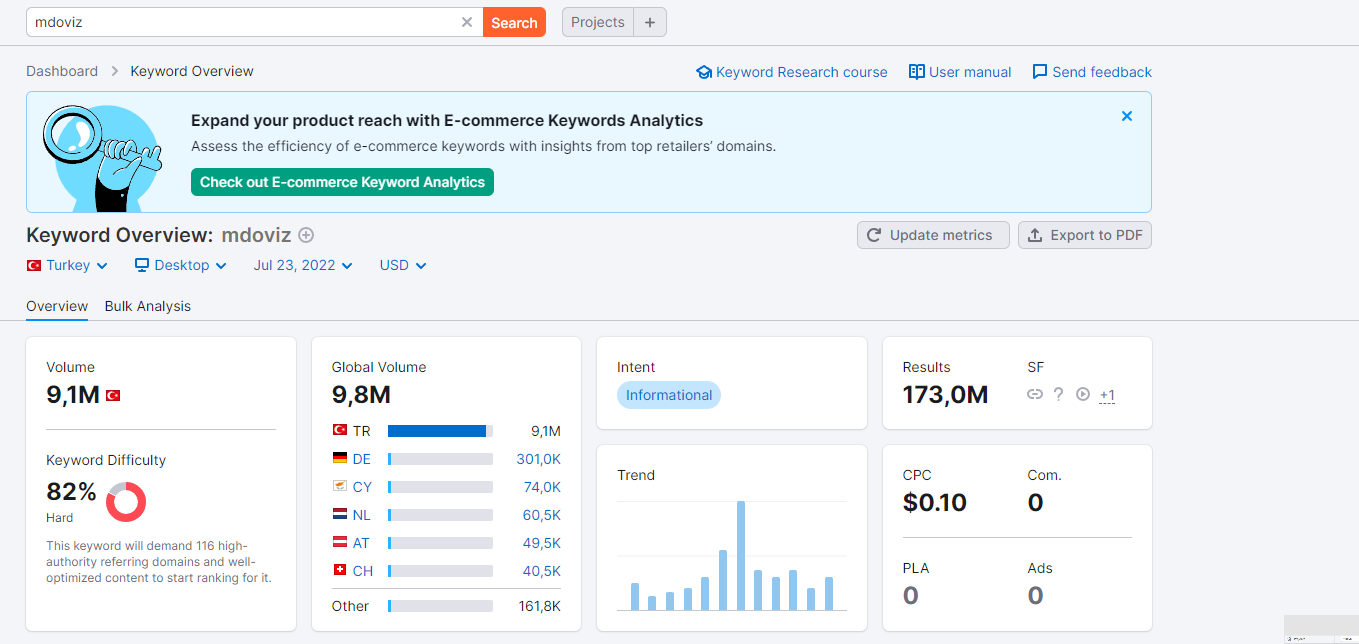Click the question mark icon under SF
Image resolution: width=1359 pixels, height=644 pixels.
[x=1059, y=395]
